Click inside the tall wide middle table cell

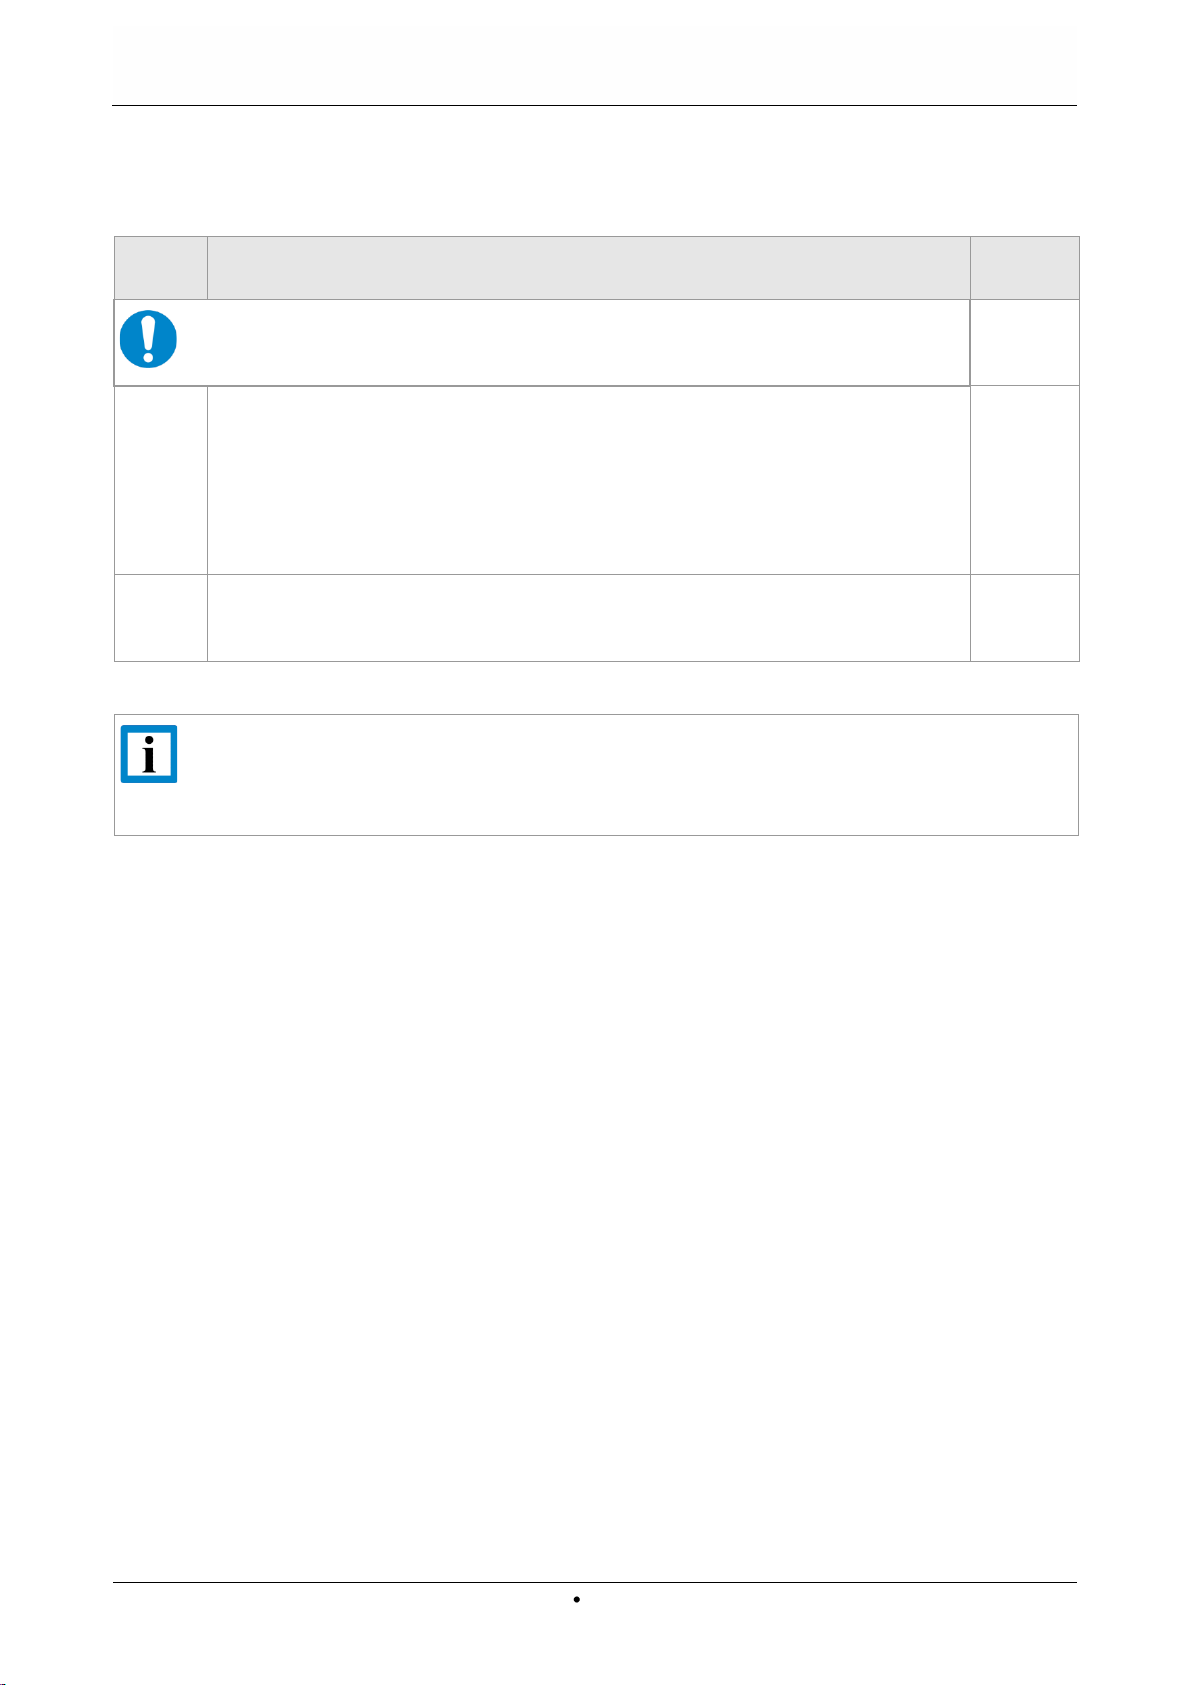[589, 480]
